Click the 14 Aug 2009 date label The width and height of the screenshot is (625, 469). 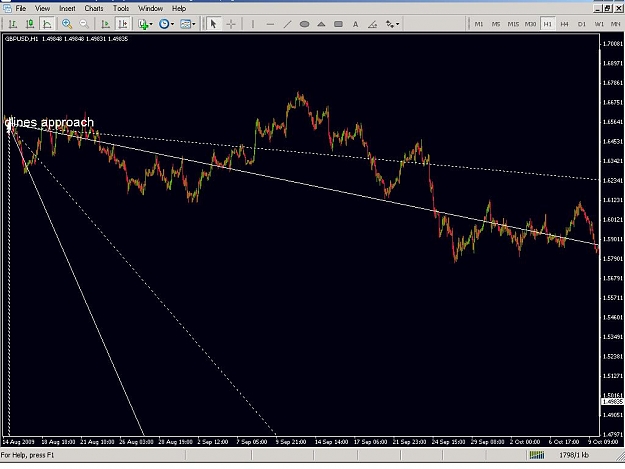(x=18, y=442)
